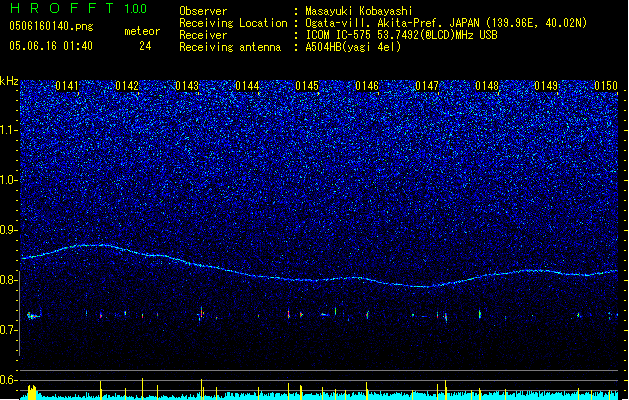Click the HROFFT 1.0.0 title text
This screenshot has width=629, height=400.
79,8
